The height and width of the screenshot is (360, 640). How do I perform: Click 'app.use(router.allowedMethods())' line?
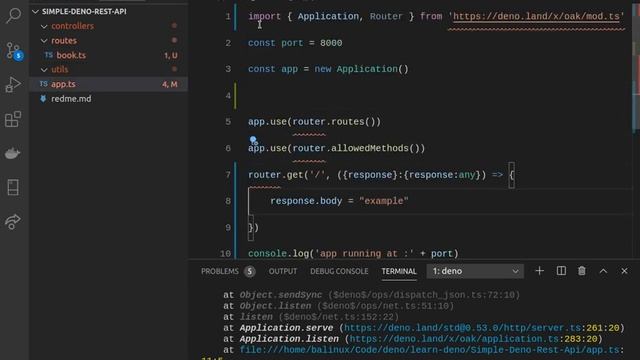point(336,148)
